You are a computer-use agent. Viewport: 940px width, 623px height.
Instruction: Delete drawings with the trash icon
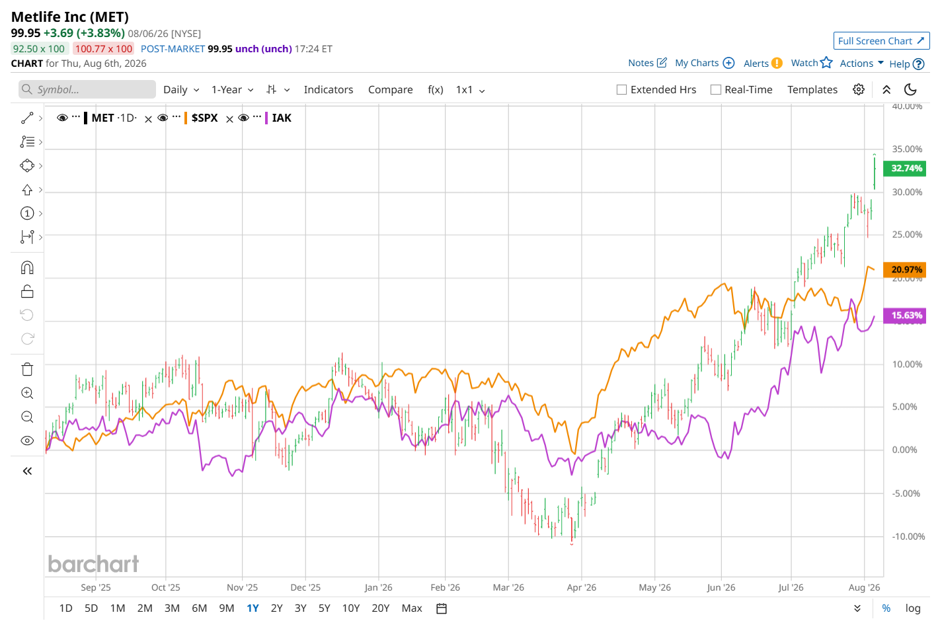pyautogui.click(x=27, y=369)
